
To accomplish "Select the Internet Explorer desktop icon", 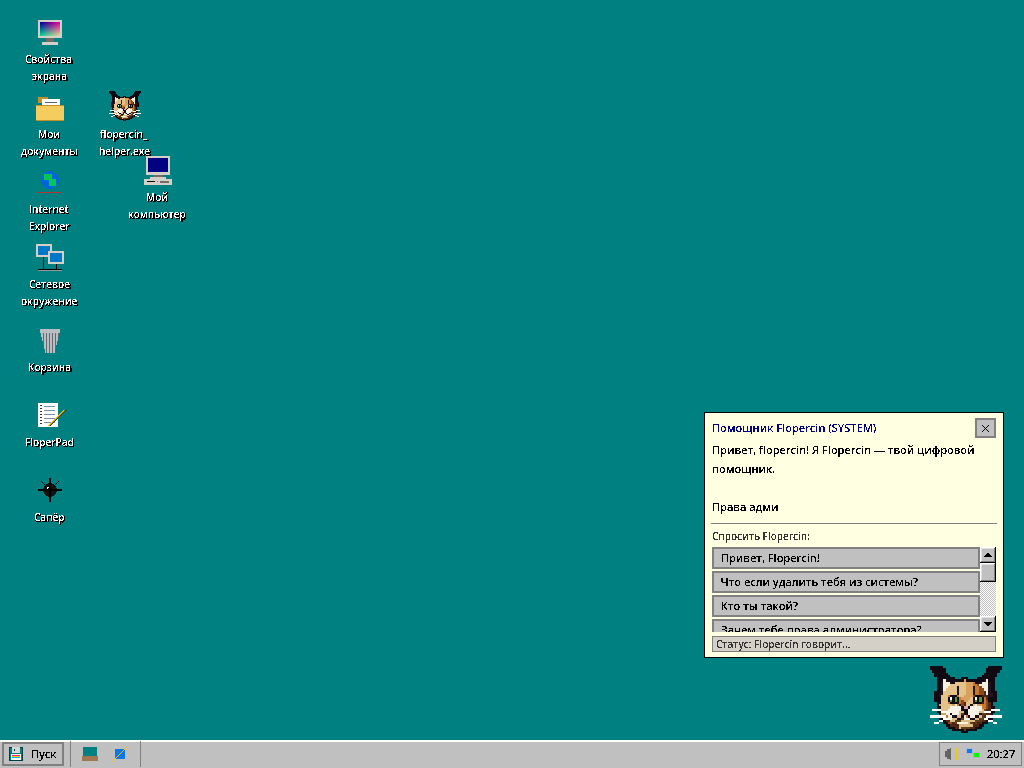I will click(x=49, y=201).
